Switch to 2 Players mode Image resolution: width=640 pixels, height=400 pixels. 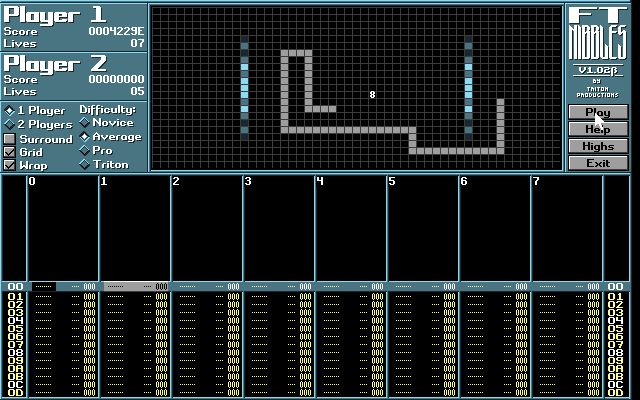point(10,125)
